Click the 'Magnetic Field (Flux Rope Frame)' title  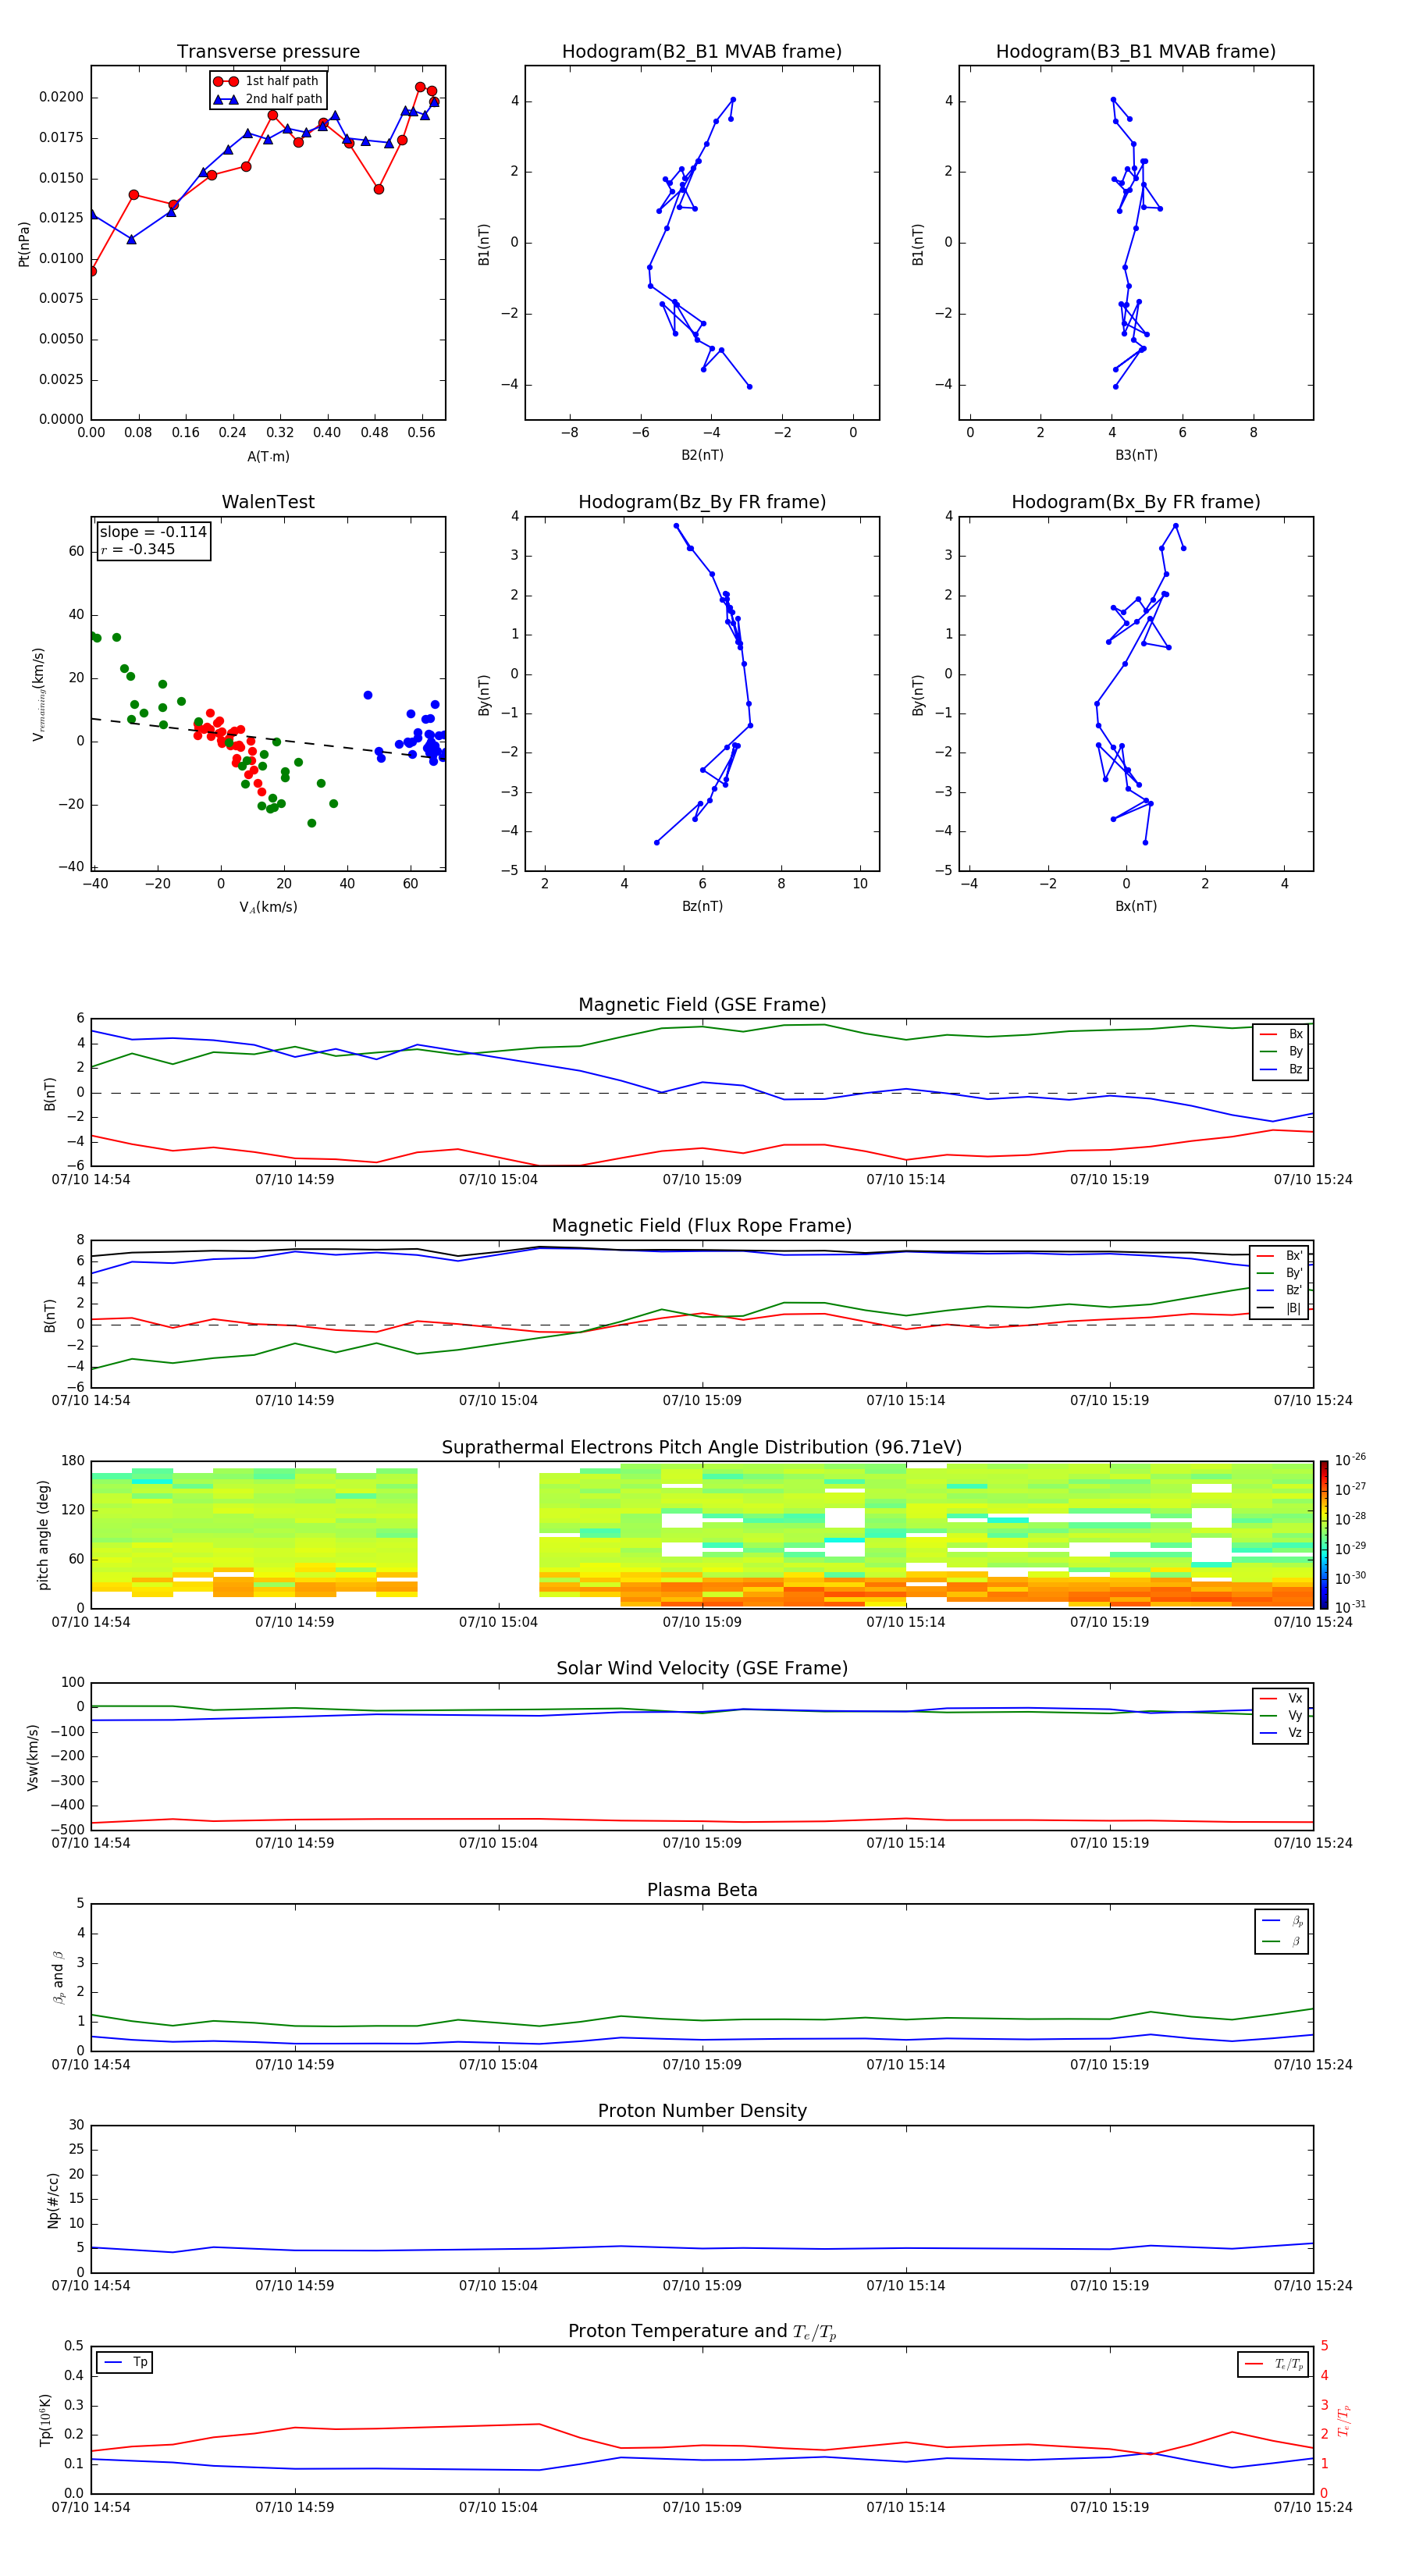pyautogui.click(x=702, y=1226)
